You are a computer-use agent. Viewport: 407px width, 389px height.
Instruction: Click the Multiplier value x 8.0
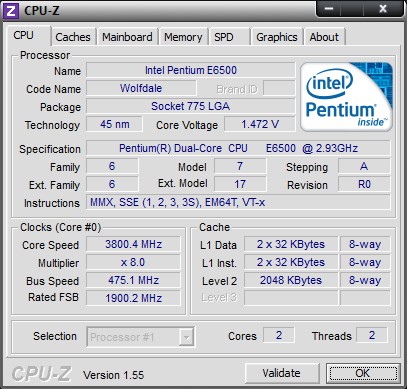(x=133, y=262)
